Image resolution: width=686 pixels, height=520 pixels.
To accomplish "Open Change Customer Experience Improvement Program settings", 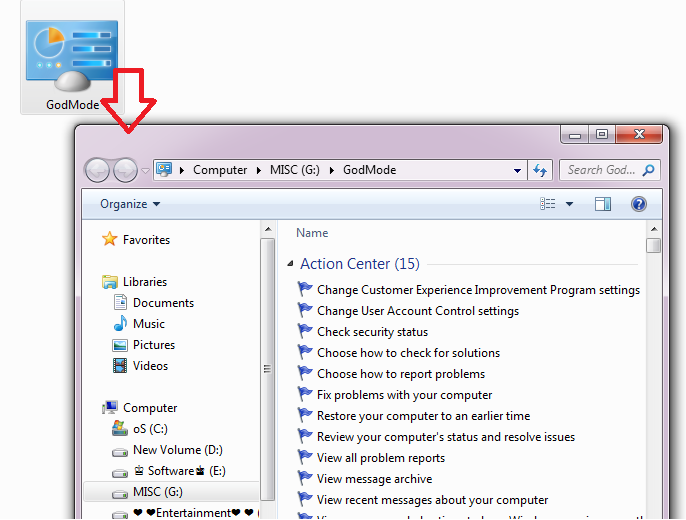I will coord(478,290).
